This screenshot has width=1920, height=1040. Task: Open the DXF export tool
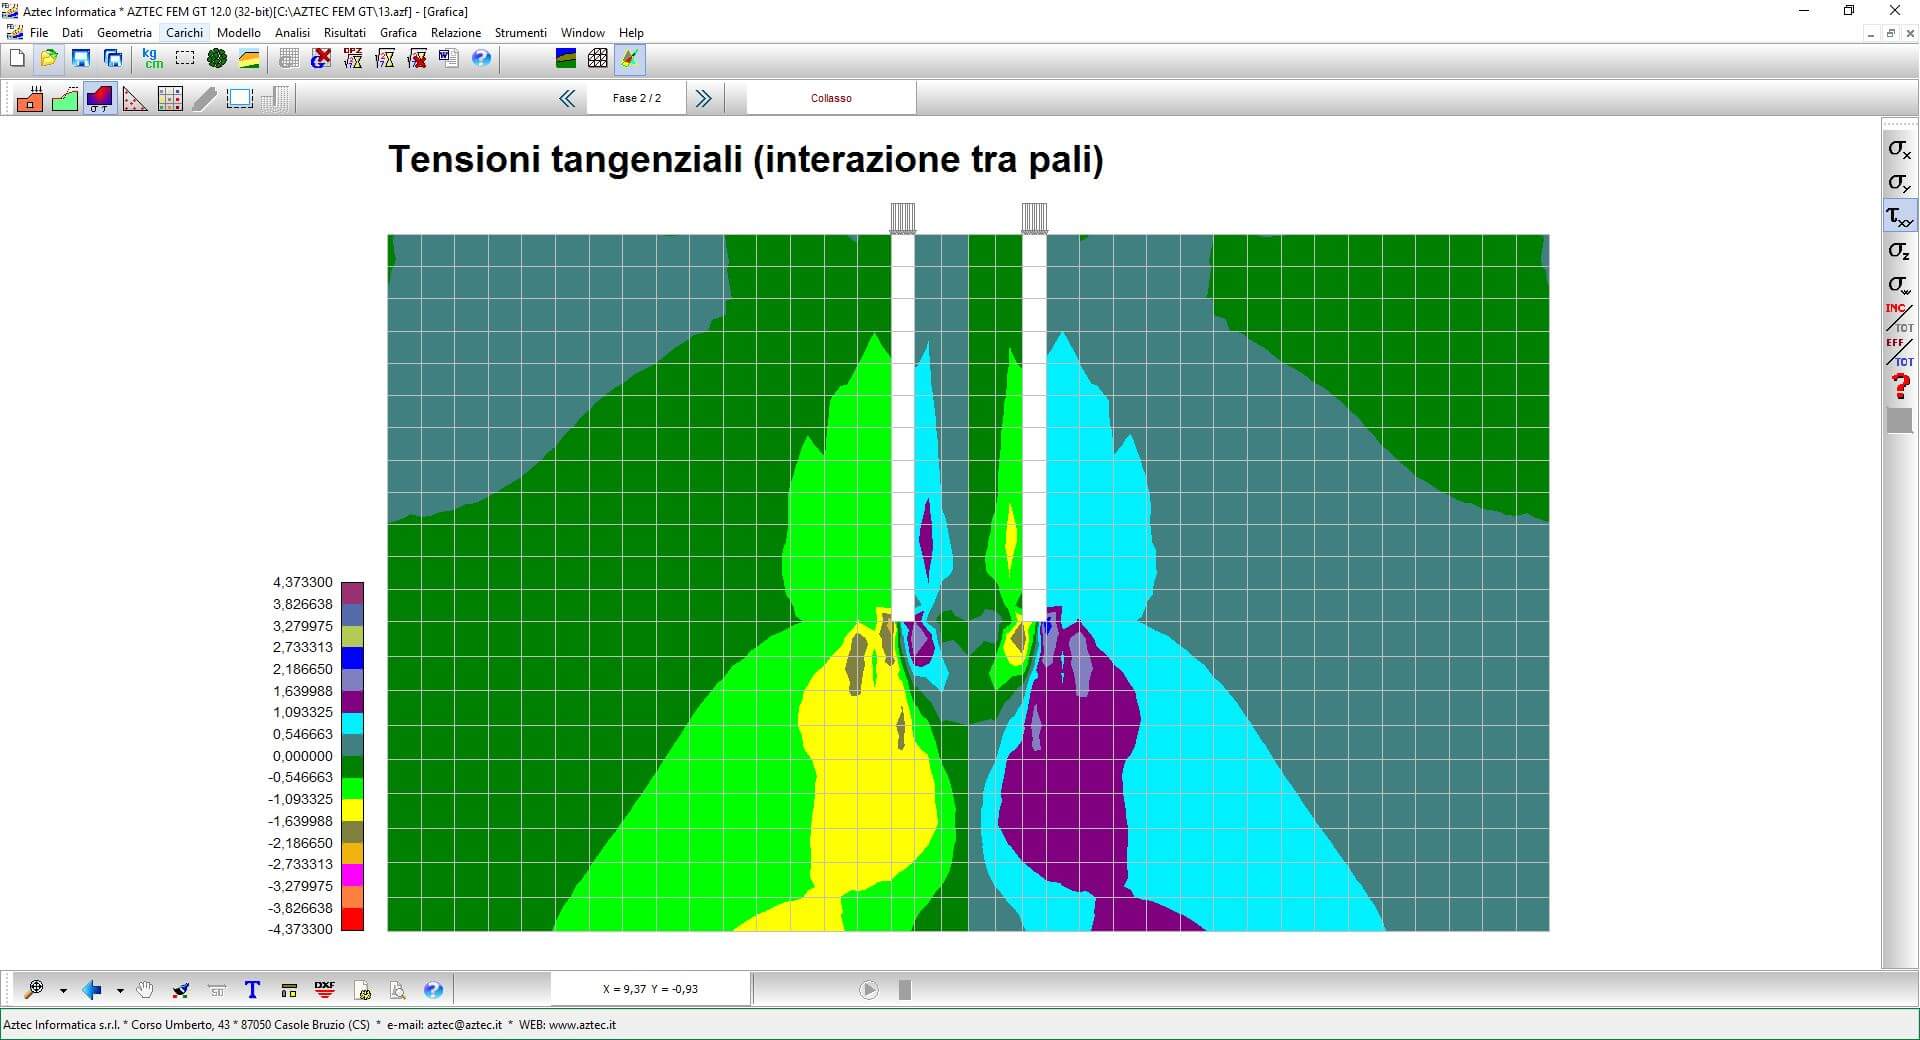click(325, 990)
